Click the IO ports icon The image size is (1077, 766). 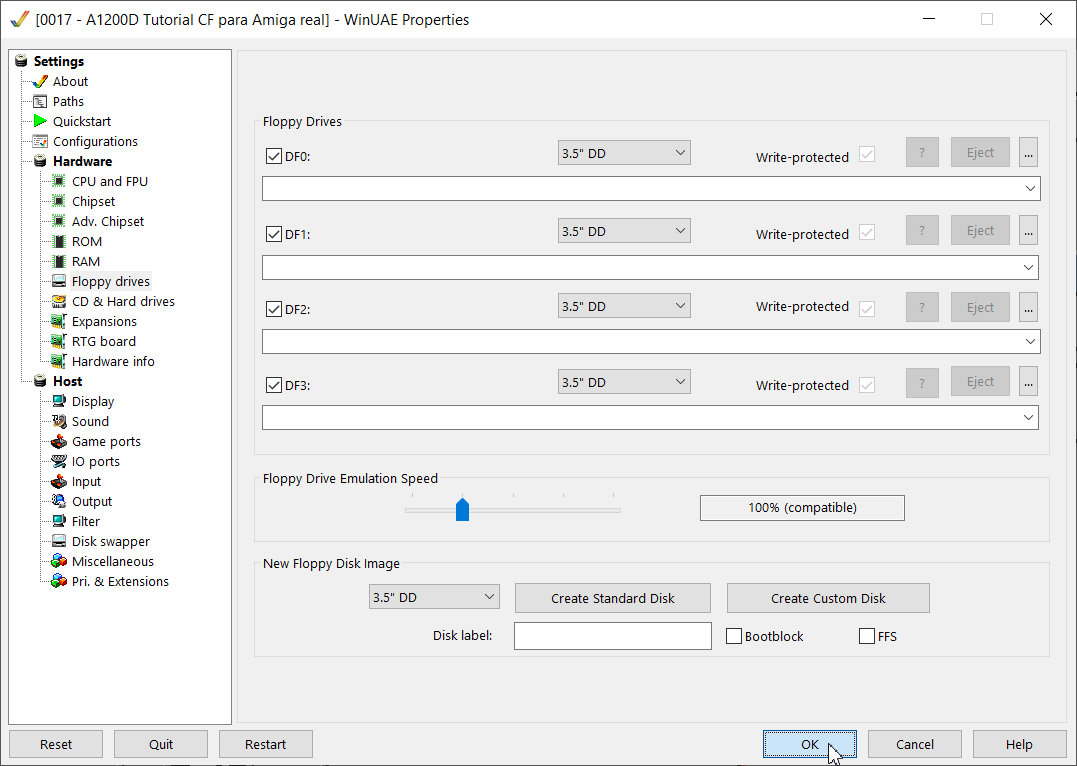(59, 461)
